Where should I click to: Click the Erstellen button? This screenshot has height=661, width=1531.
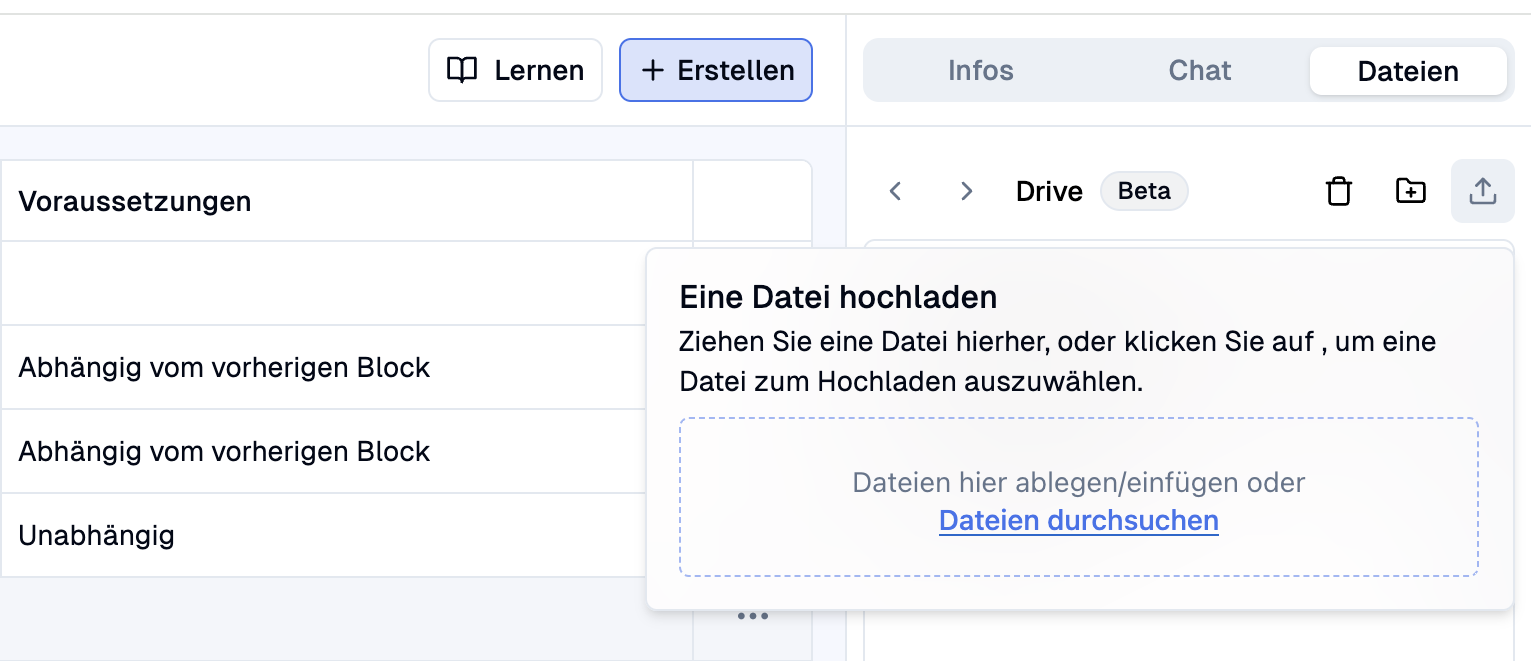coord(716,70)
